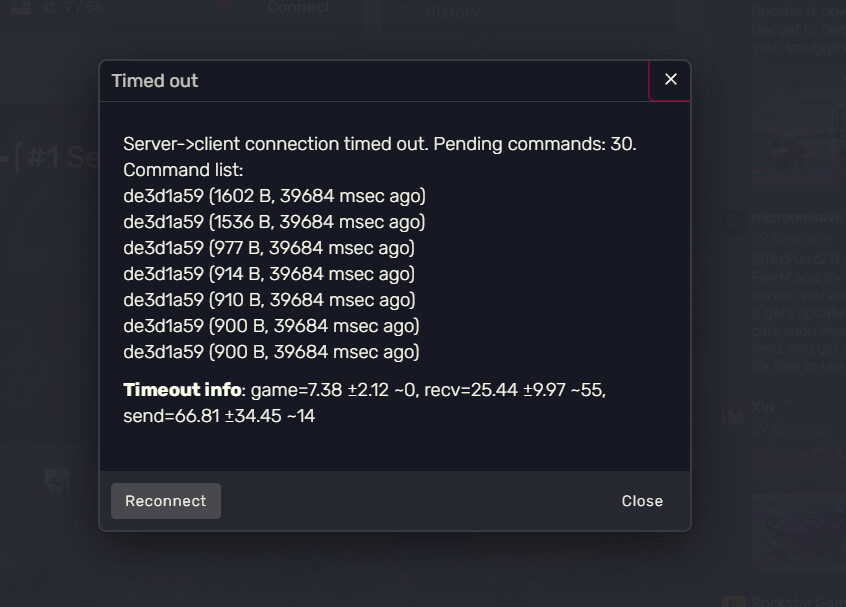Click the dimmed Connect button behind dialog
Viewport: 846px width, 607px height.
298,8
